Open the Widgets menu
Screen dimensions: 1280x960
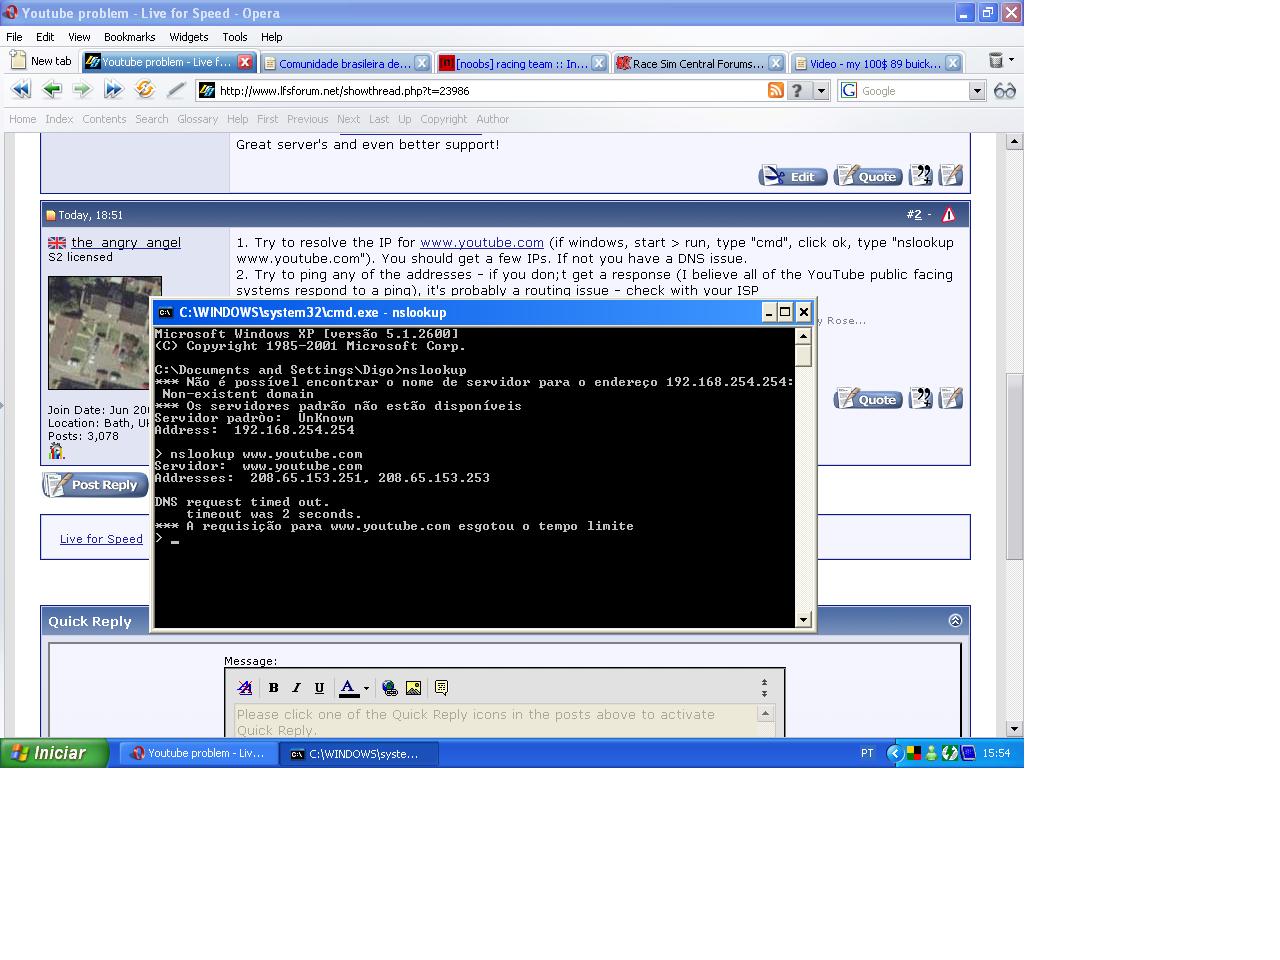click(x=189, y=36)
